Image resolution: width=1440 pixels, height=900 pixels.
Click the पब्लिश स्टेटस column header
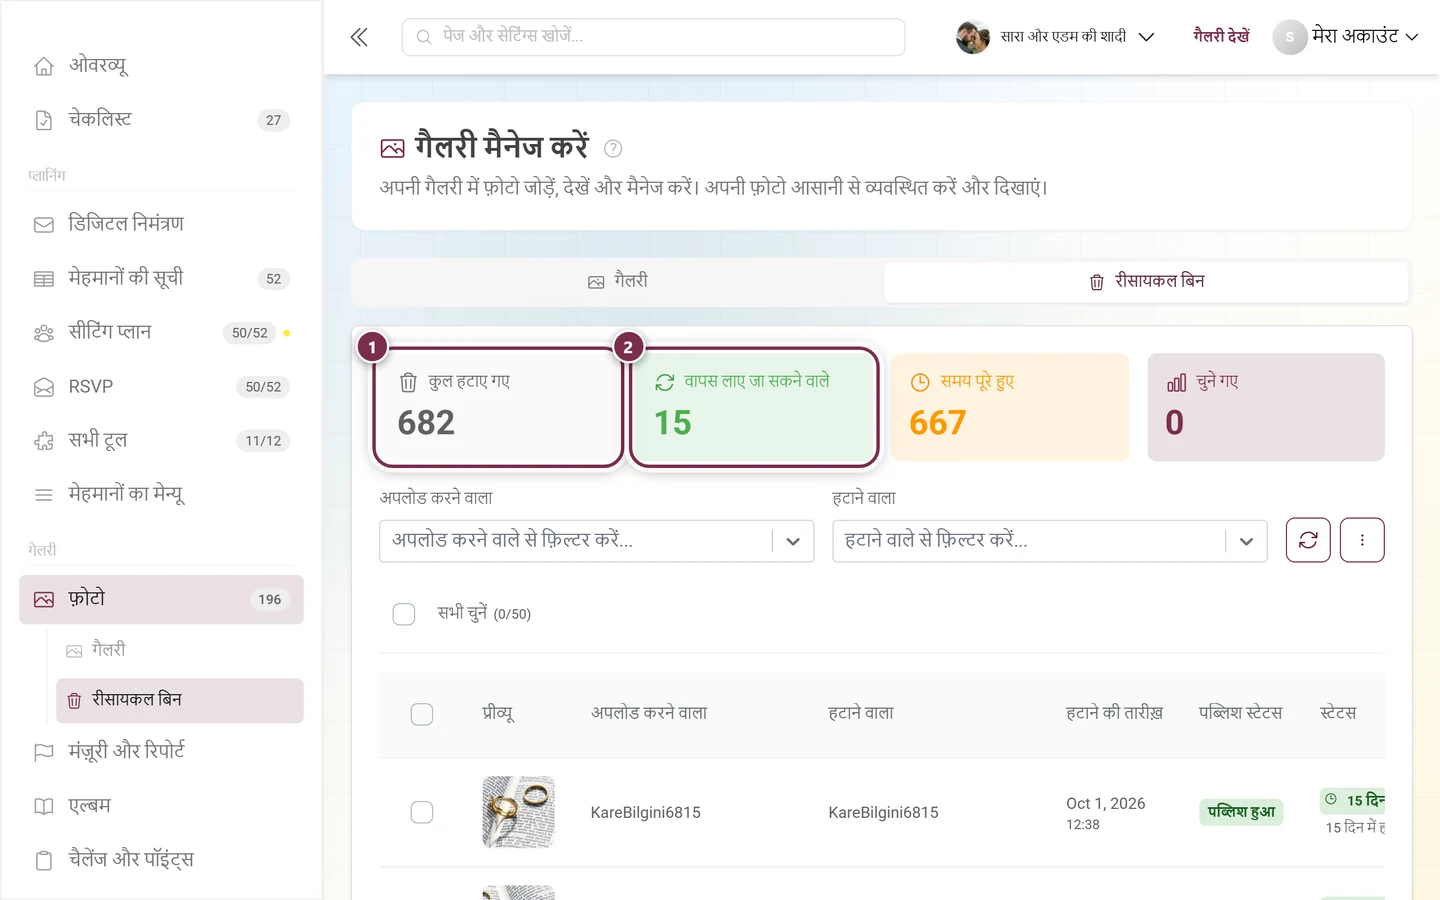click(1240, 713)
